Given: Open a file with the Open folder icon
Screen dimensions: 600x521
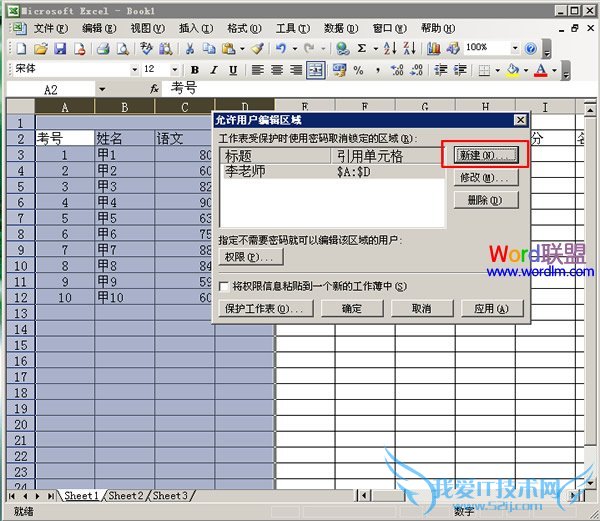Looking at the screenshot, I should [x=41, y=49].
